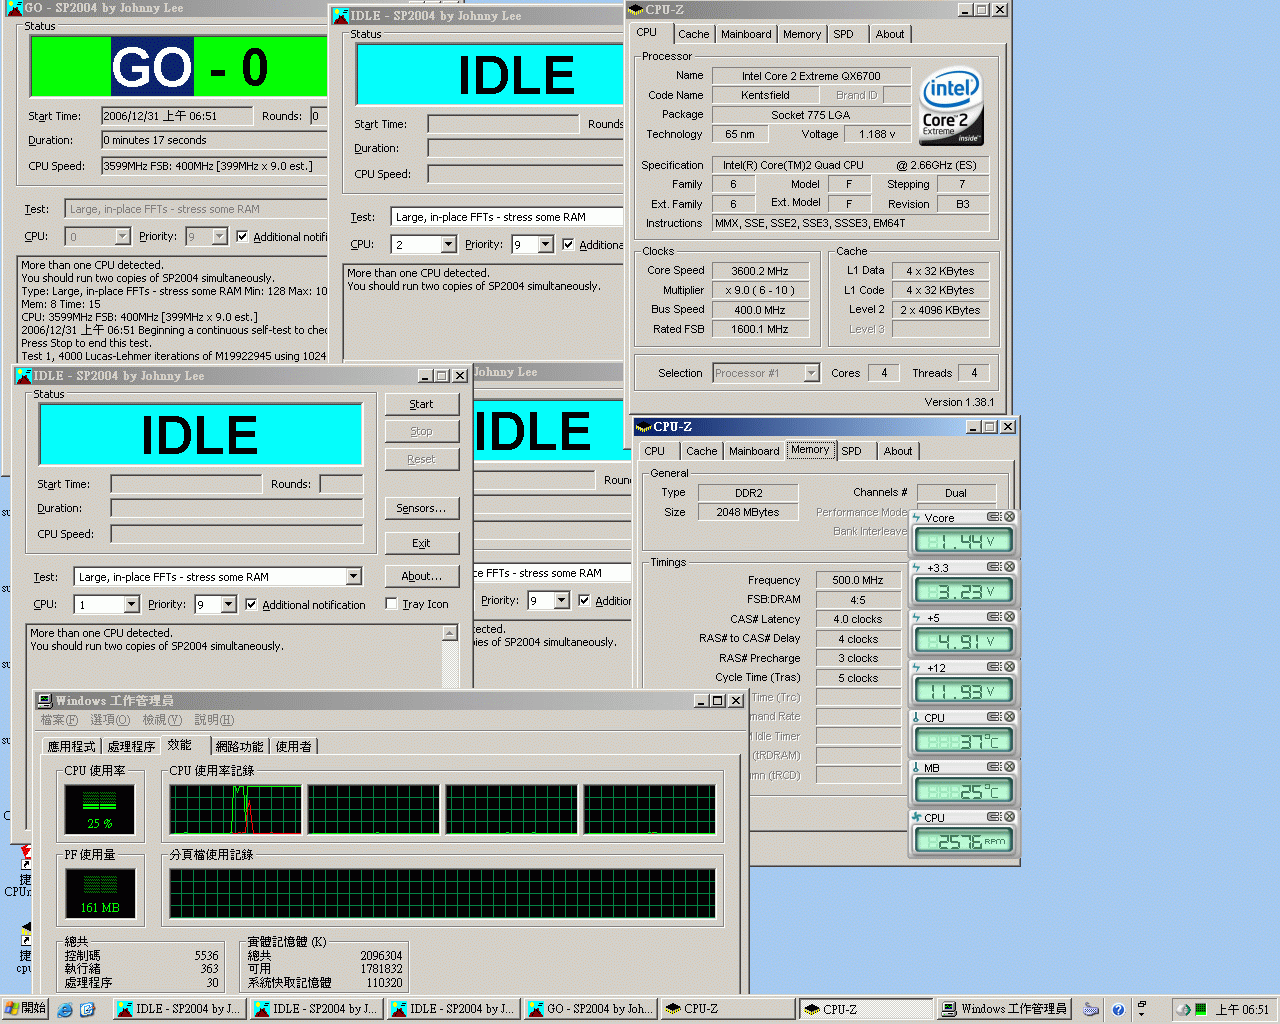Click the thermometer icon on MB widget
Viewport: 1280px width, 1024px height.
click(x=916, y=767)
